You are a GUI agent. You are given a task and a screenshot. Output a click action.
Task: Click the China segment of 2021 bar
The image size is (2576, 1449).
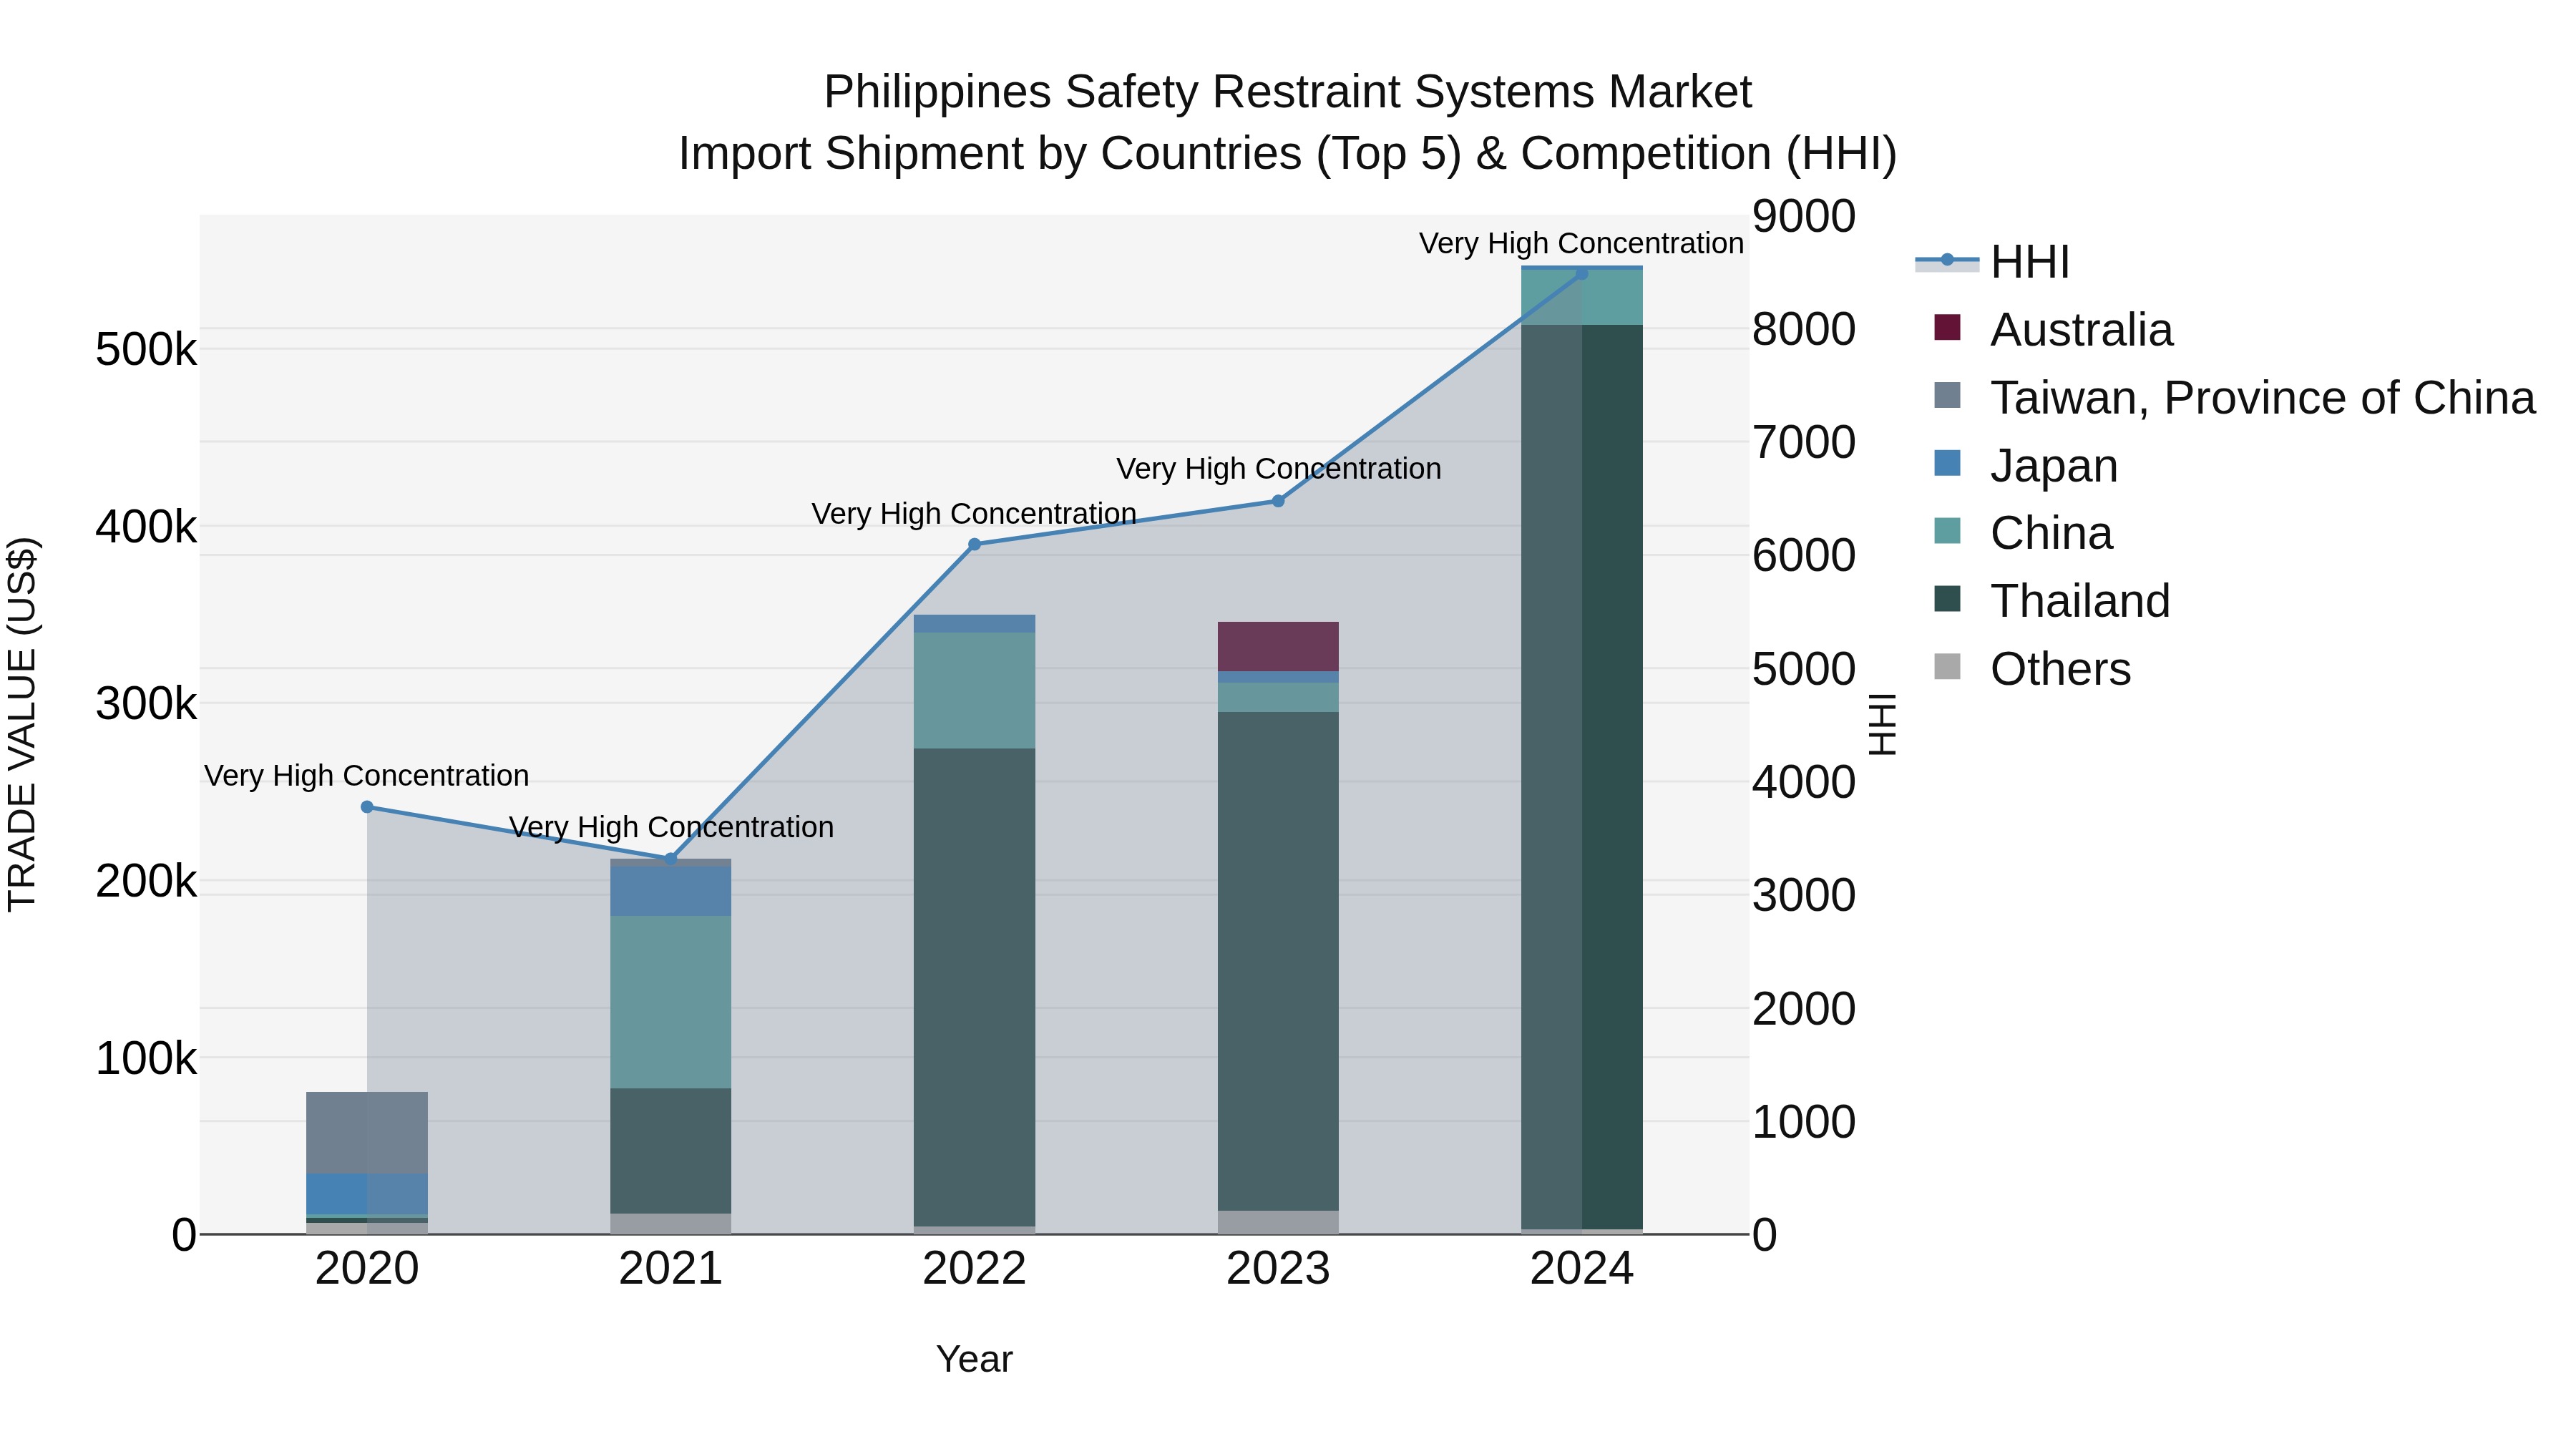pos(671,1002)
